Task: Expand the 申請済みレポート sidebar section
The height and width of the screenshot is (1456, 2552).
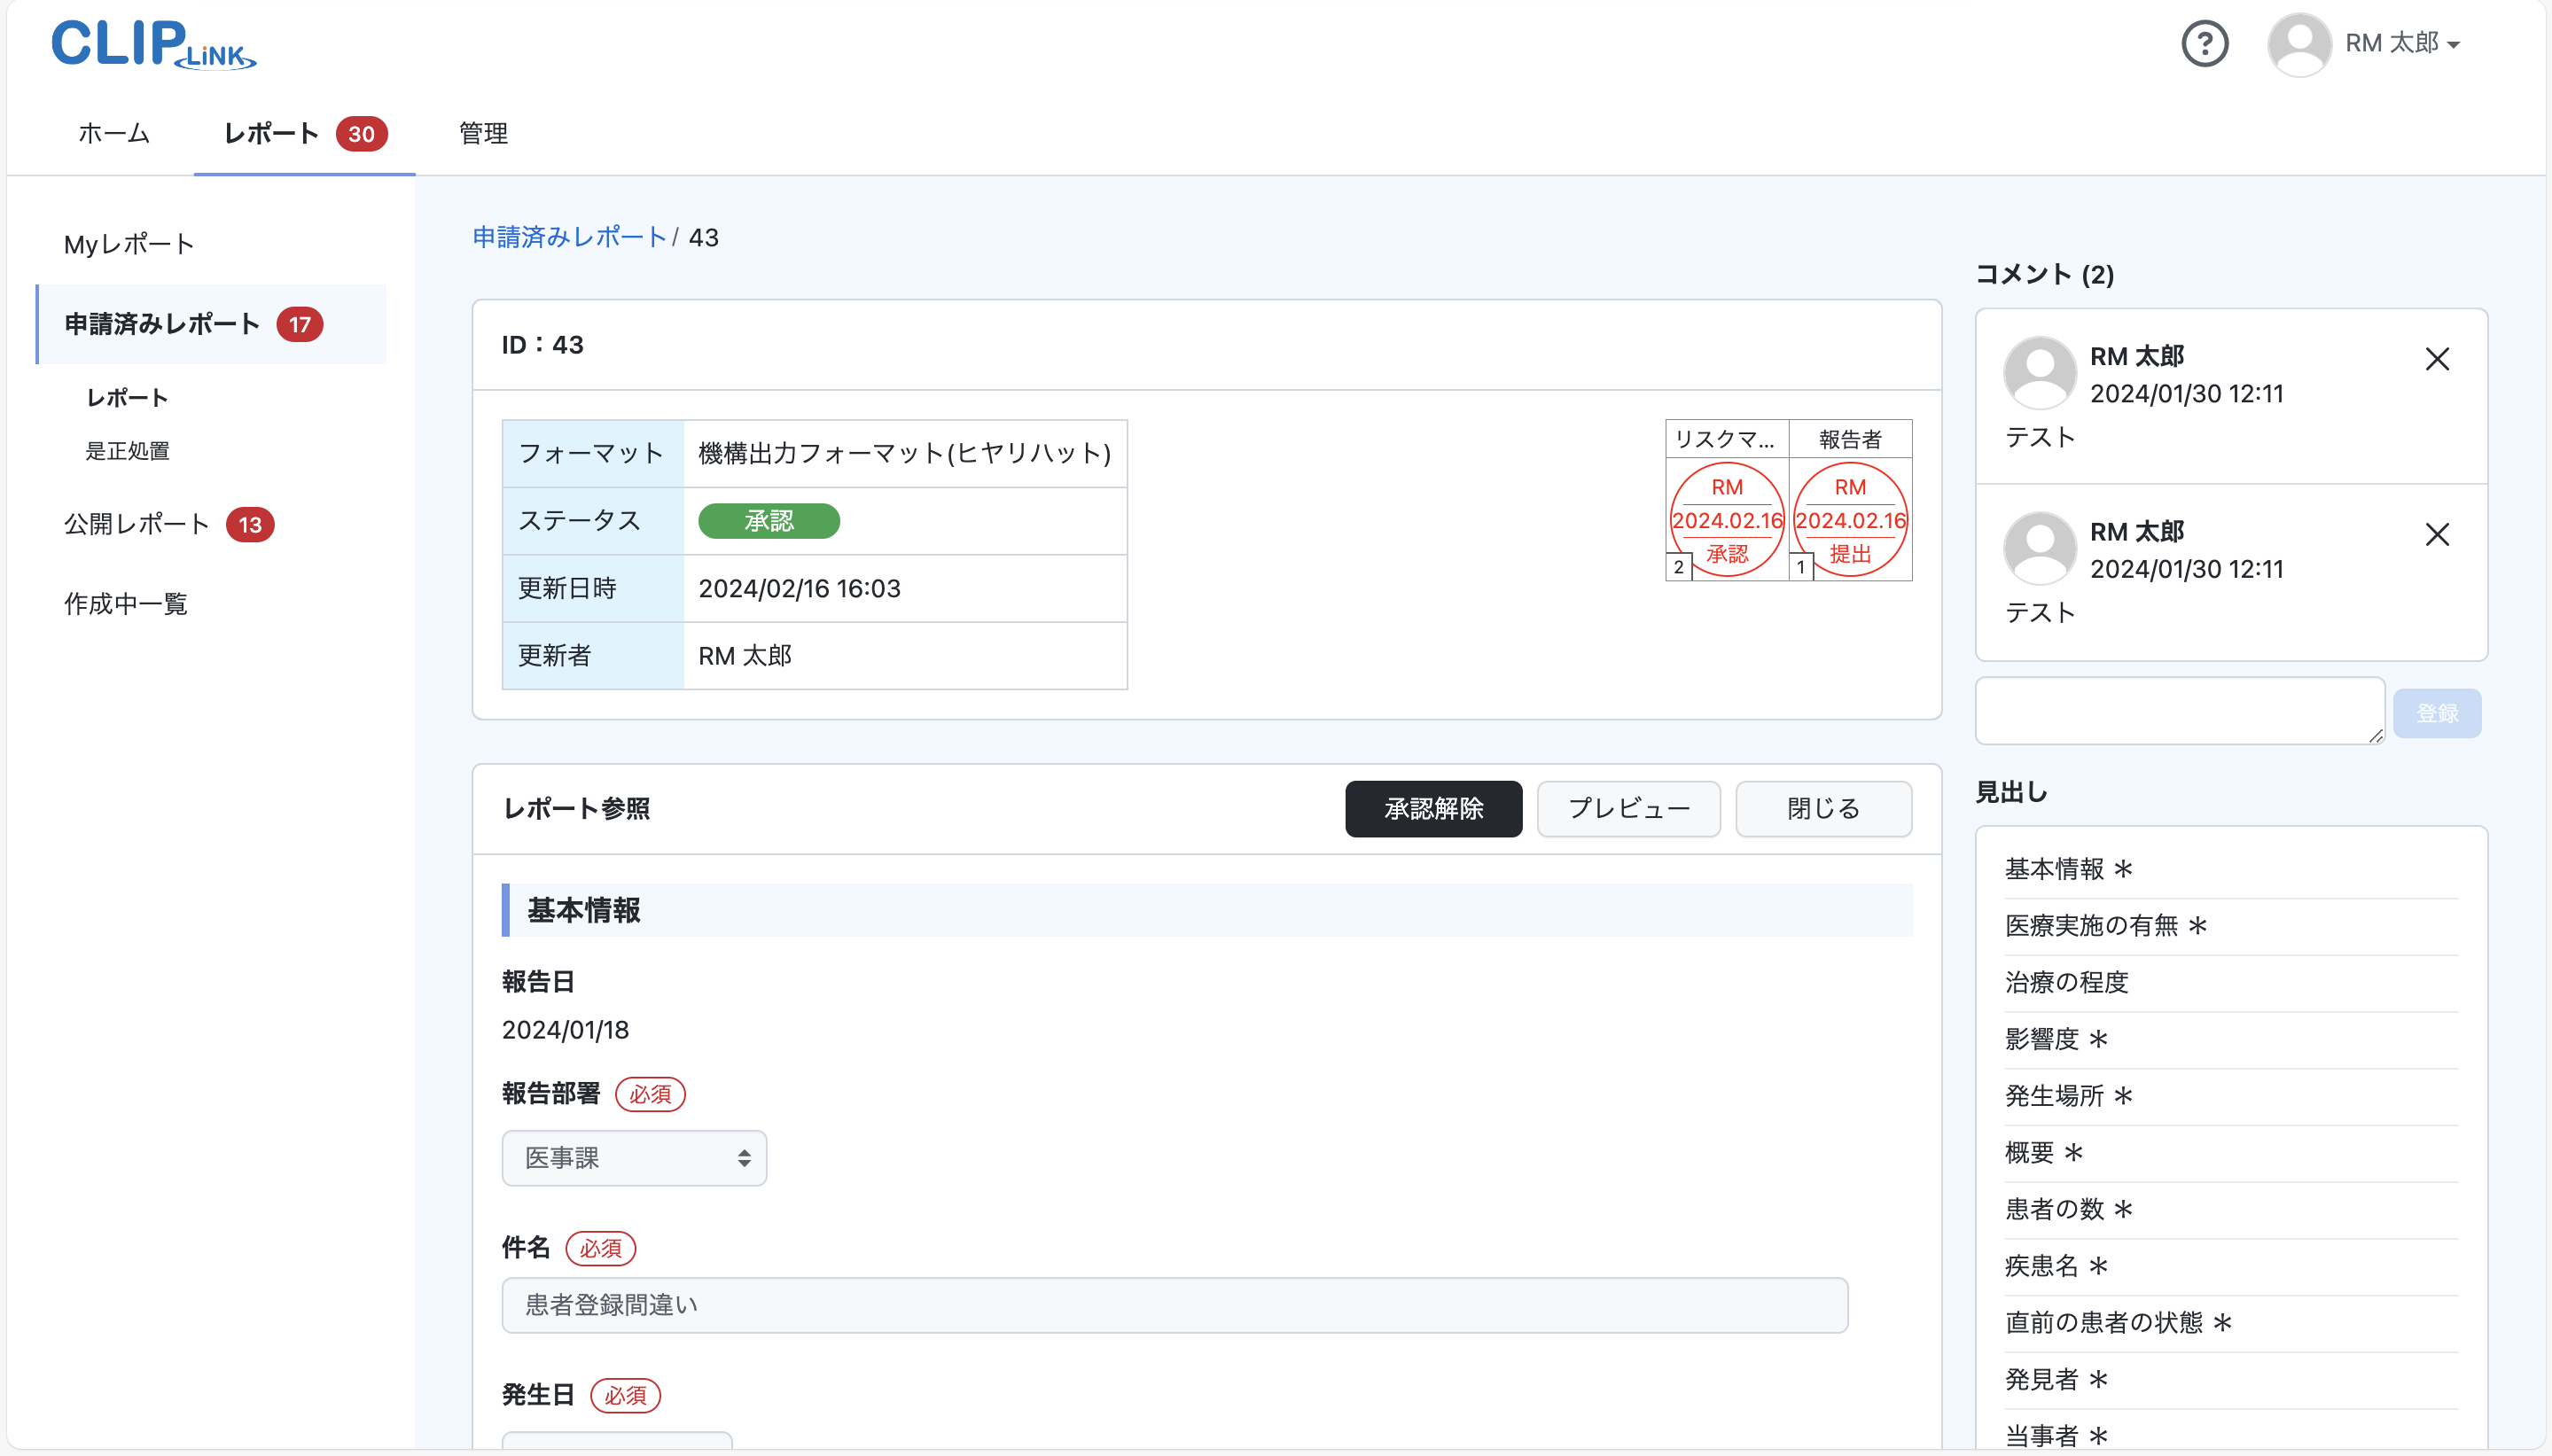Action: point(161,323)
